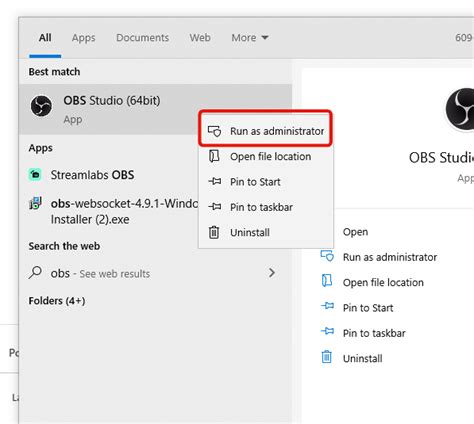474x424 pixels.
Task: Click the magnifier icon beside obs web results
Action: pos(35,272)
